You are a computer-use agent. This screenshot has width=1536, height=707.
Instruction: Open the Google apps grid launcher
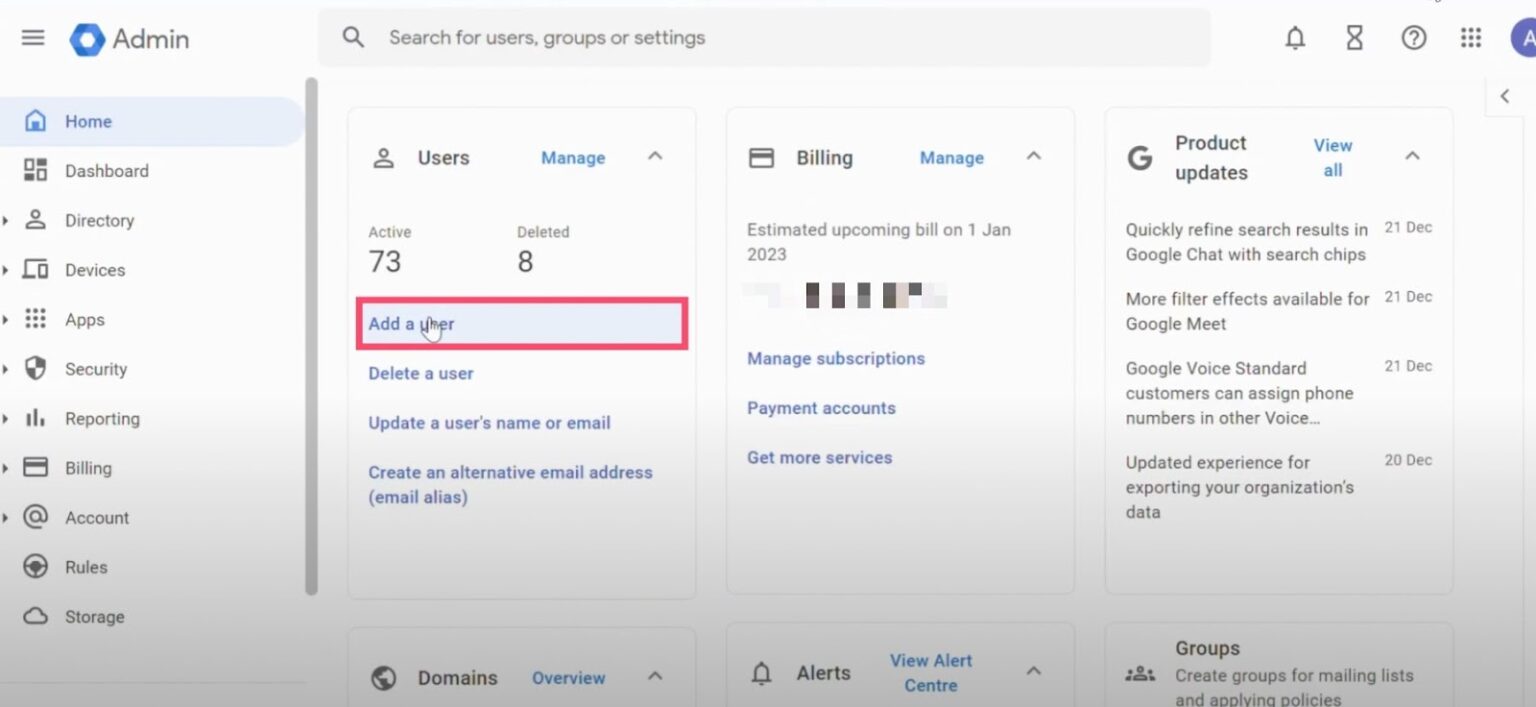(x=1470, y=38)
